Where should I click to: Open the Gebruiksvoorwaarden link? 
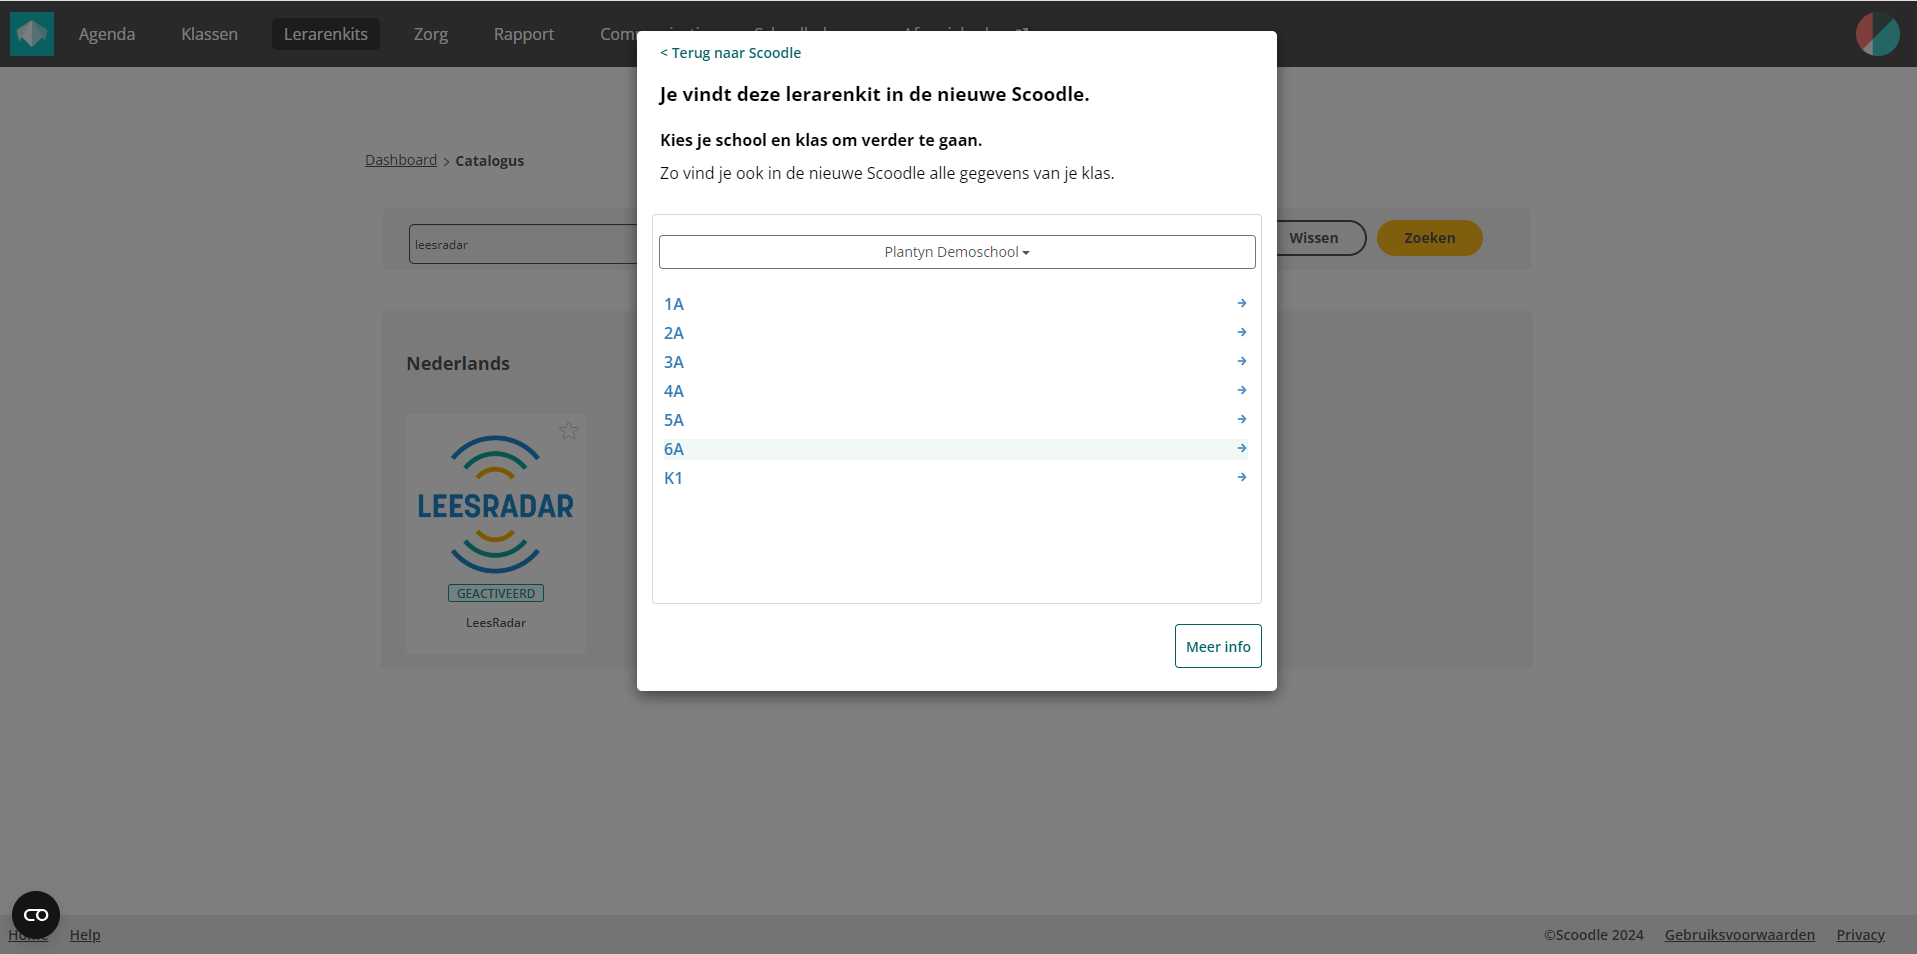[1740, 935]
